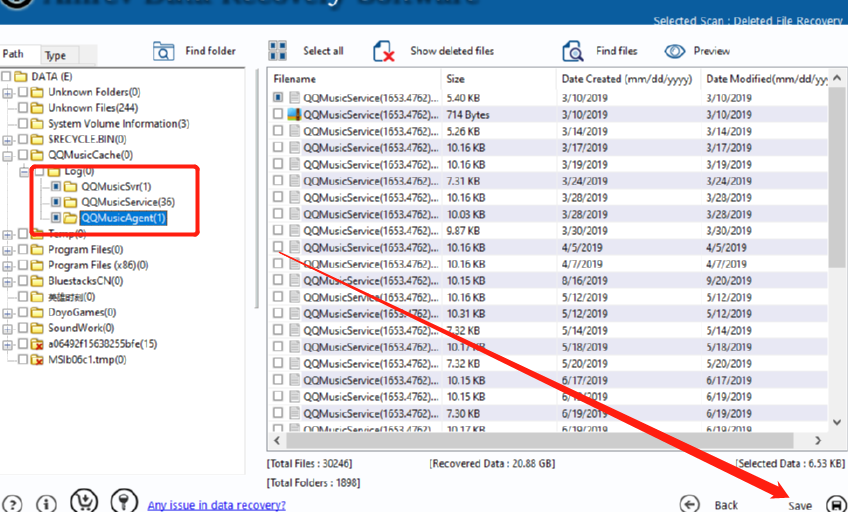Expand the BluestacksCN(0) node
Viewport: 848px width, 512px height.
(x=8, y=281)
